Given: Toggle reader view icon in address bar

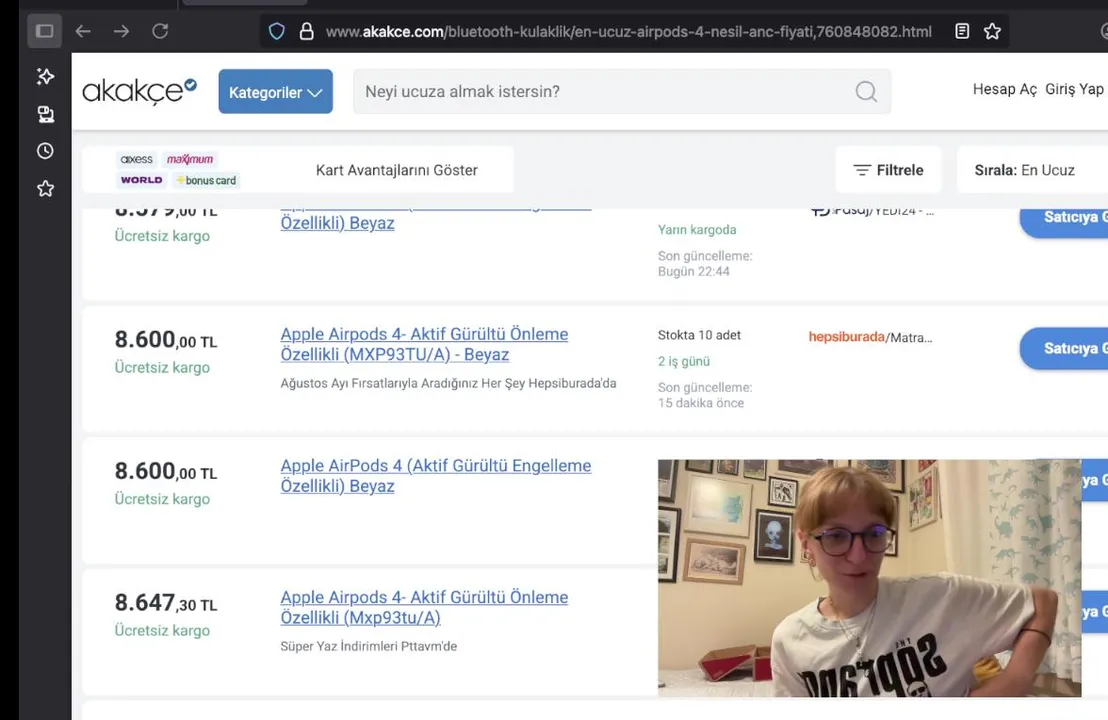Looking at the screenshot, I should click(962, 31).
